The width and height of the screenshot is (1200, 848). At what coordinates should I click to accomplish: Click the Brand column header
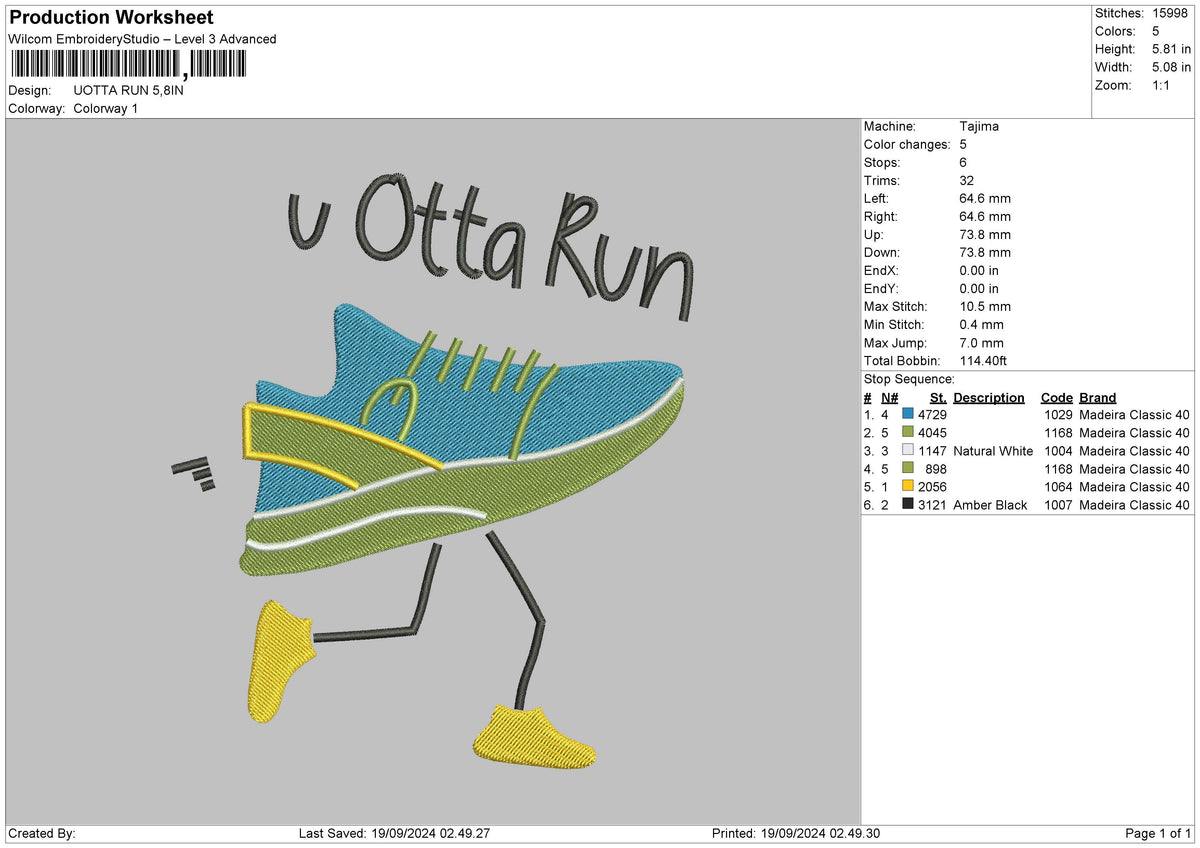(1098, 397)
